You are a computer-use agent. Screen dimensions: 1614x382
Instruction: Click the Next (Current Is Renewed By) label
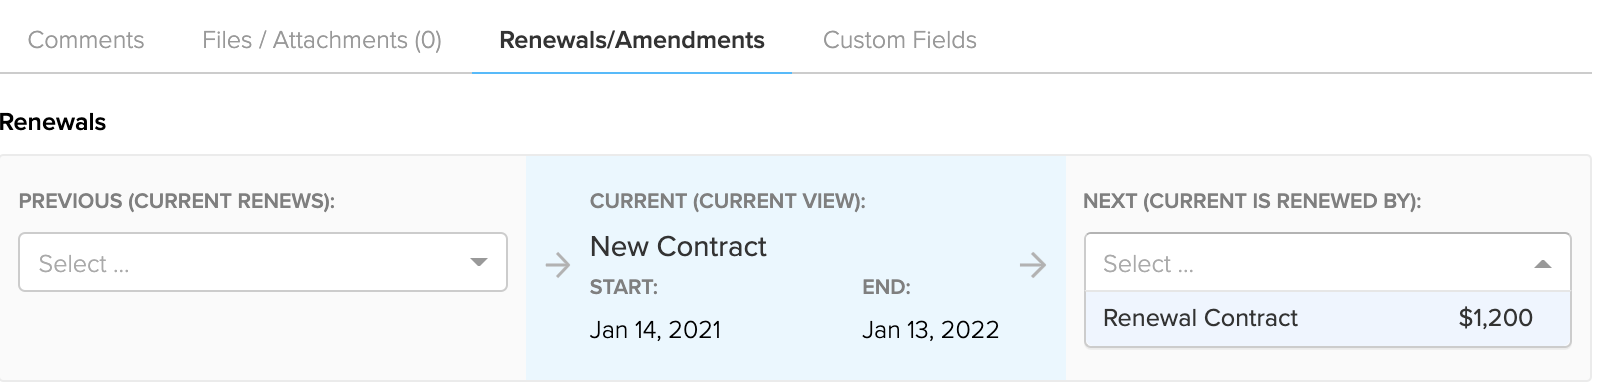pos(1252,201)
